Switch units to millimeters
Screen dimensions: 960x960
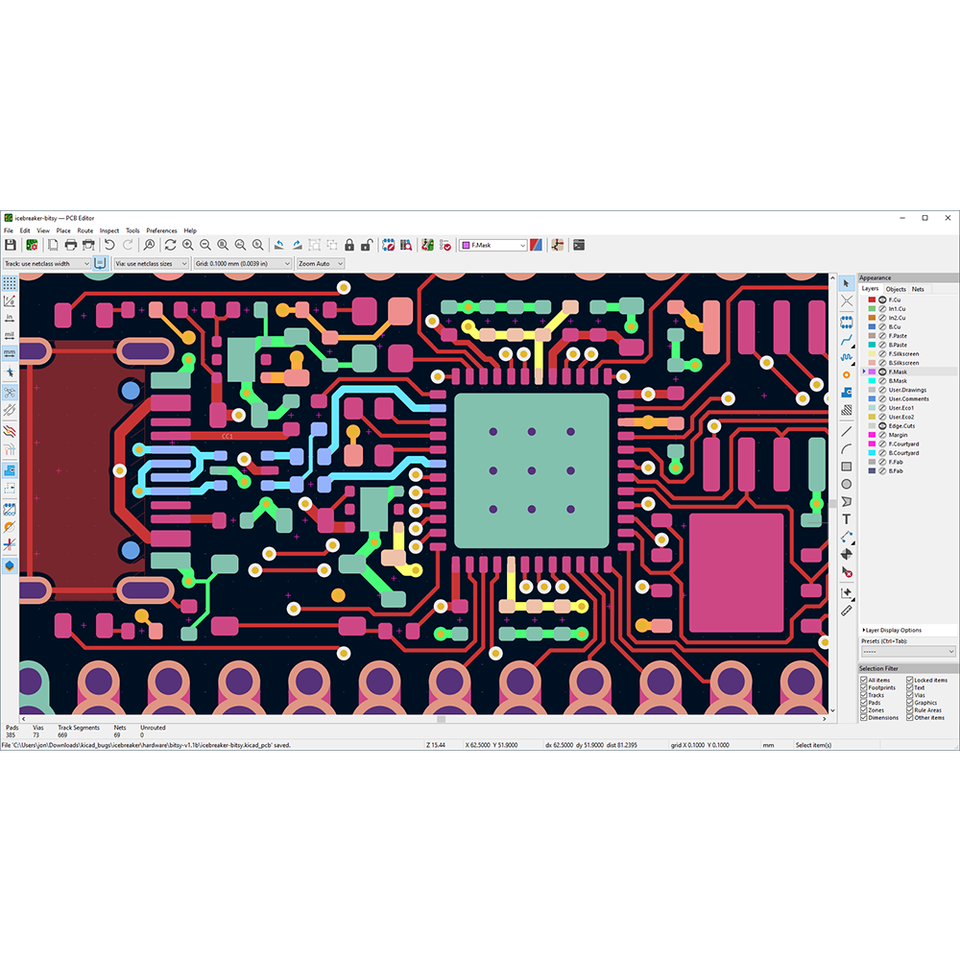point(9,353)
